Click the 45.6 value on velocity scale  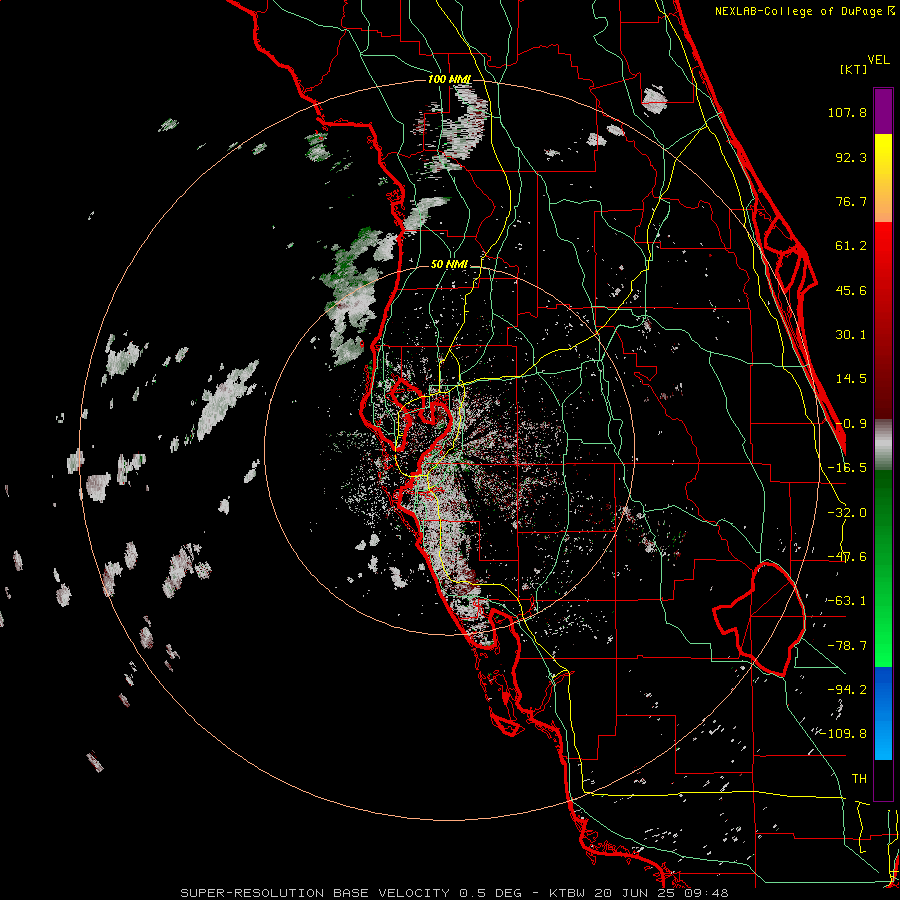[x=851, y=290]
